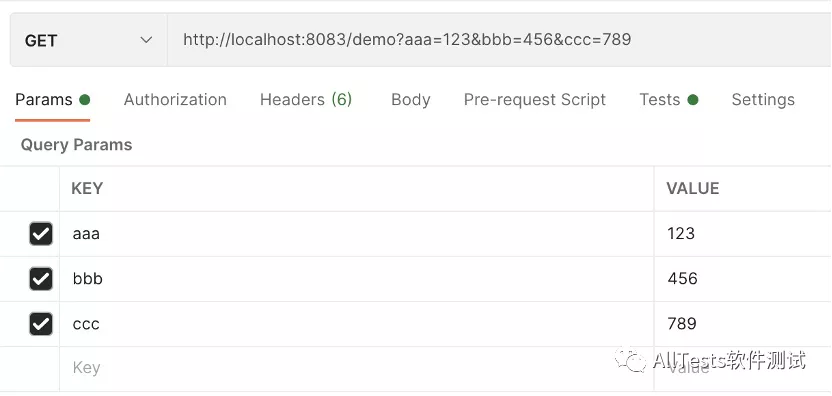The height and width of the screenshot is (396, 832).
Task: Switch to the Params tab
Action: 52,100
